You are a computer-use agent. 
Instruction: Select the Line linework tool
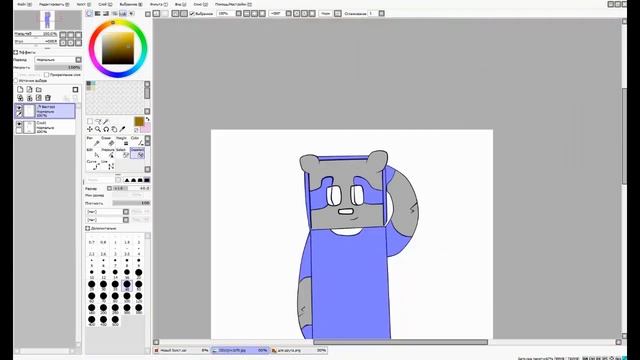pyautogui.click(x=107, y=165)
